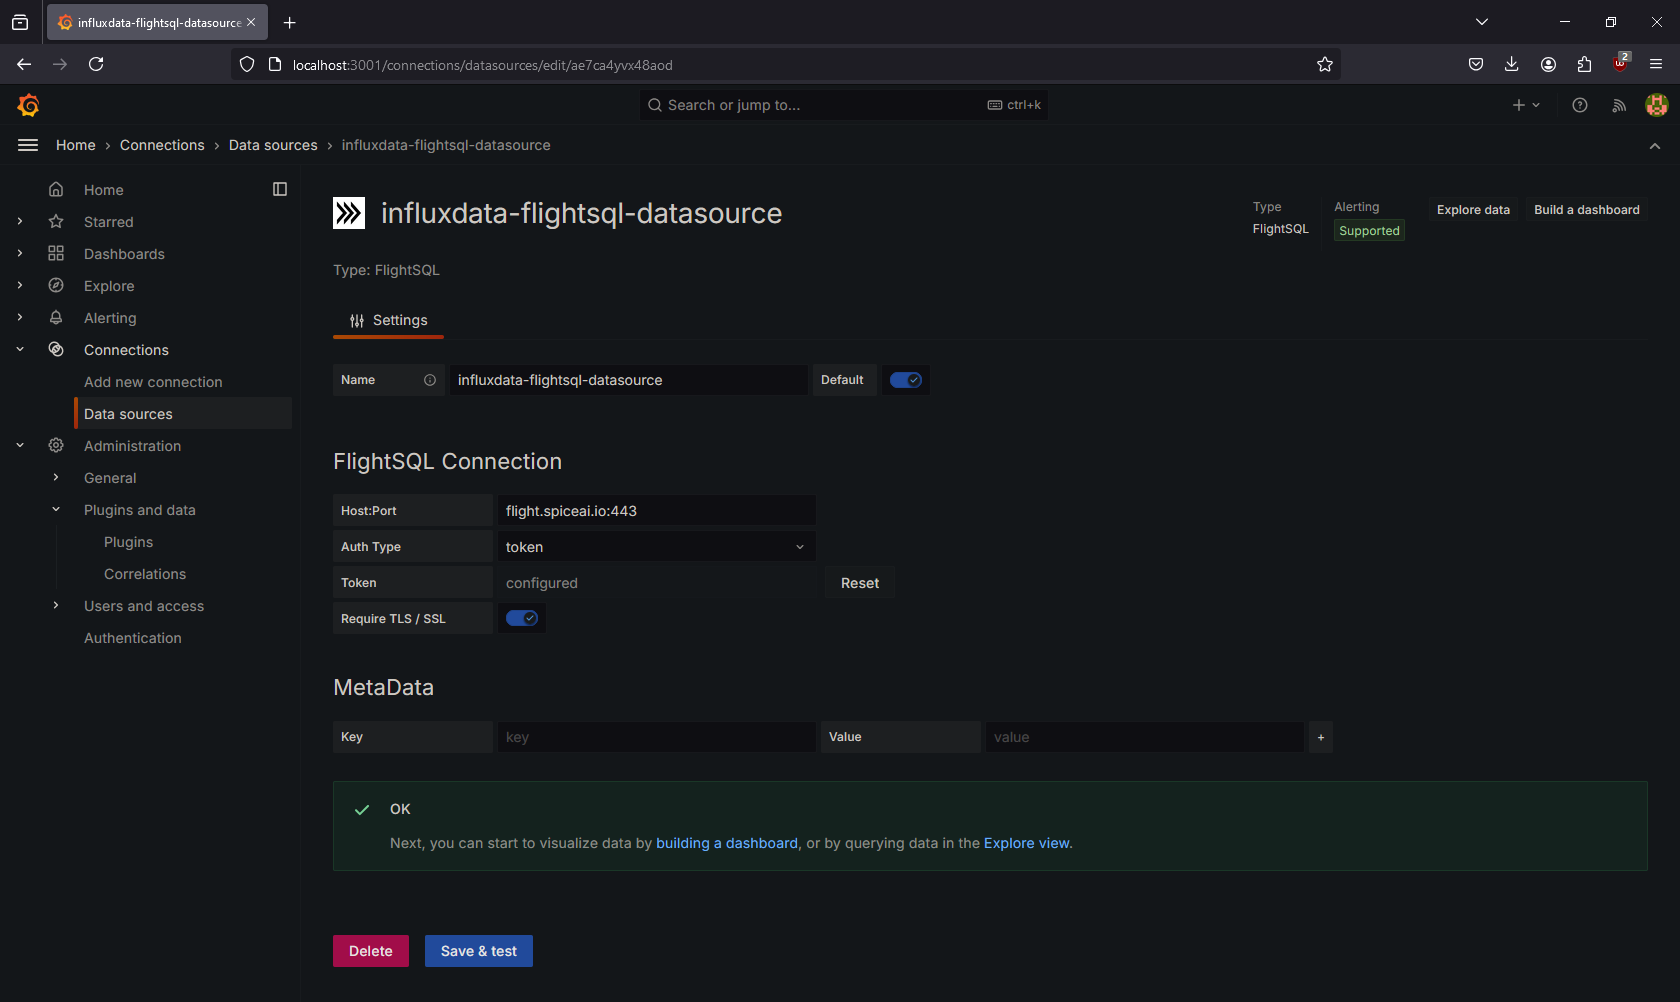Collapse the Plugins and data section
This screenshot has height=1002, width=1680.
coord(56,510)
